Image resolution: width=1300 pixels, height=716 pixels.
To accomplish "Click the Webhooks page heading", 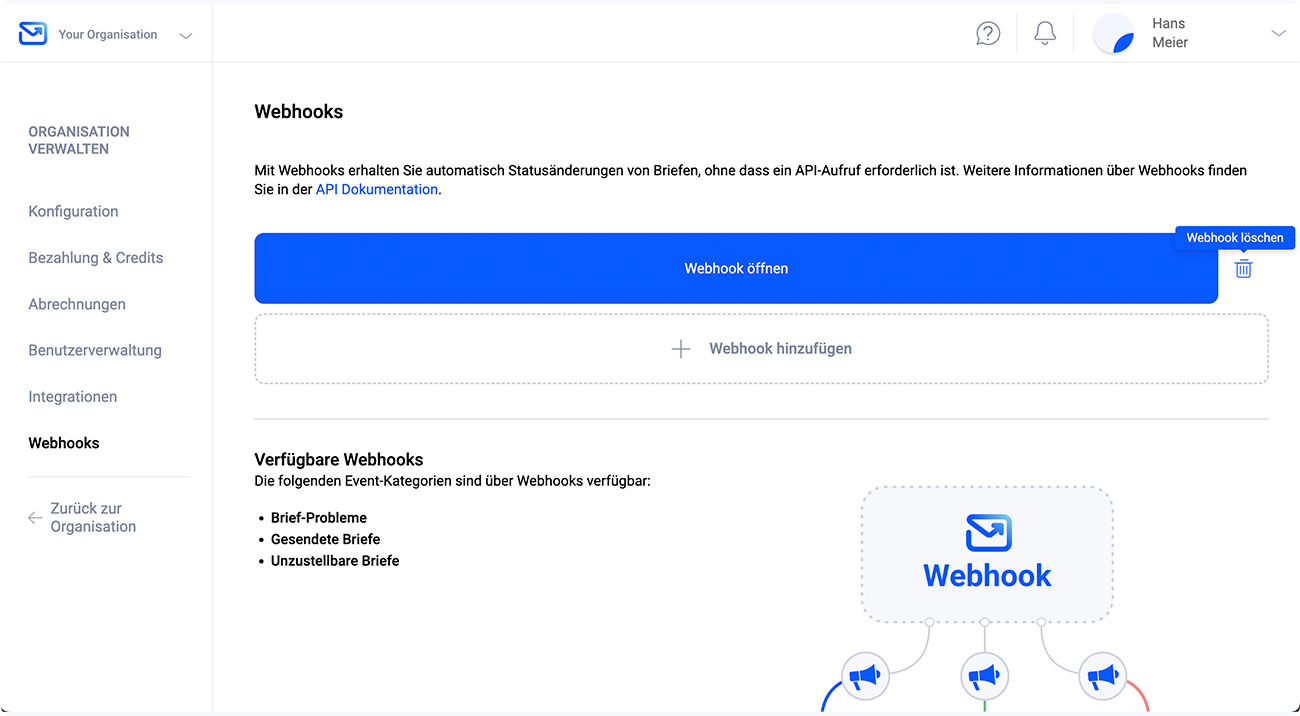I will click(x=299, y=112).
